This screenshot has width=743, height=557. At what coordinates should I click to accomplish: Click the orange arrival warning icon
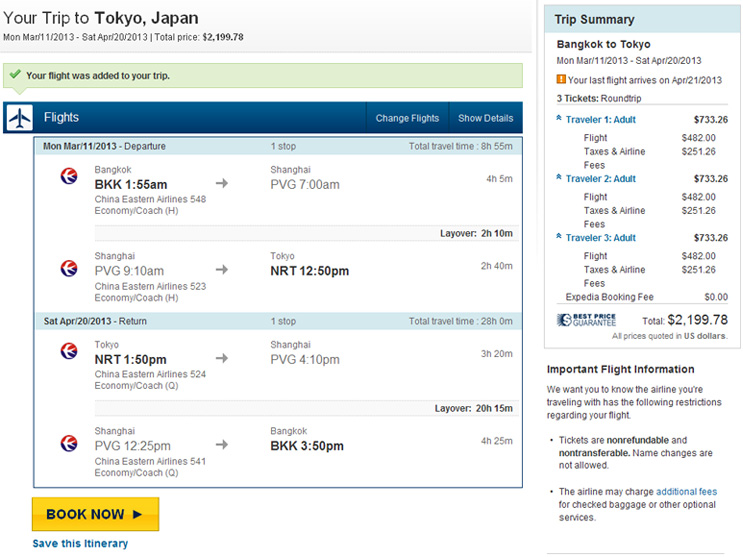[x=561, y=79]
